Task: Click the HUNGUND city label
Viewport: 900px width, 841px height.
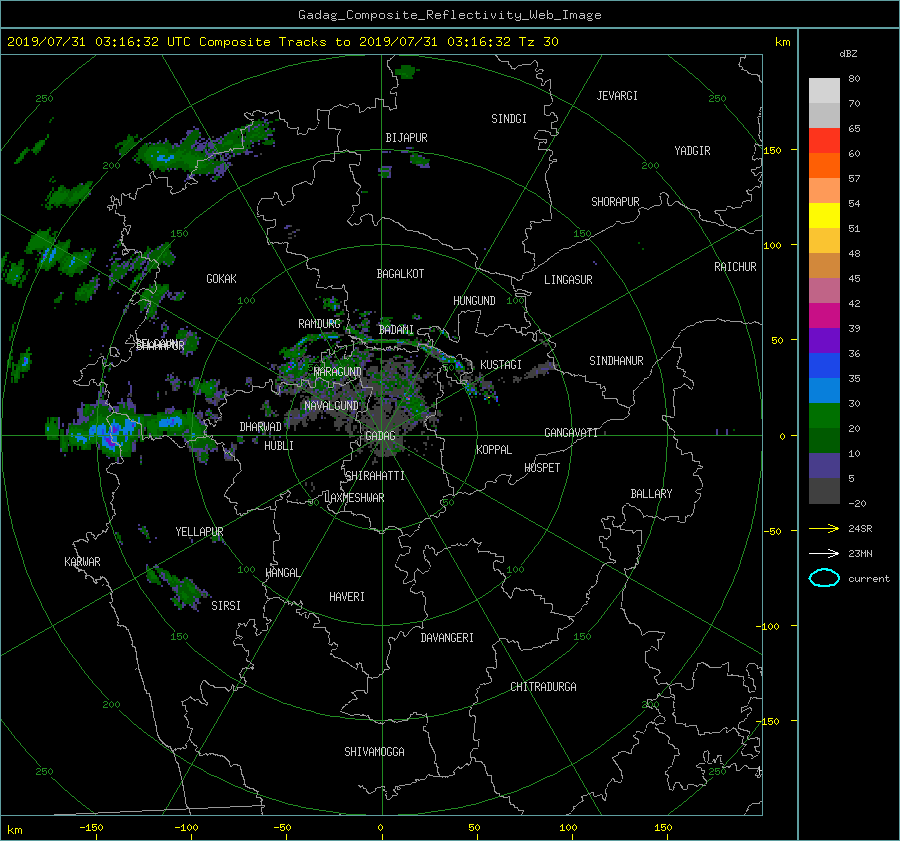Action: tap(474, 301)
